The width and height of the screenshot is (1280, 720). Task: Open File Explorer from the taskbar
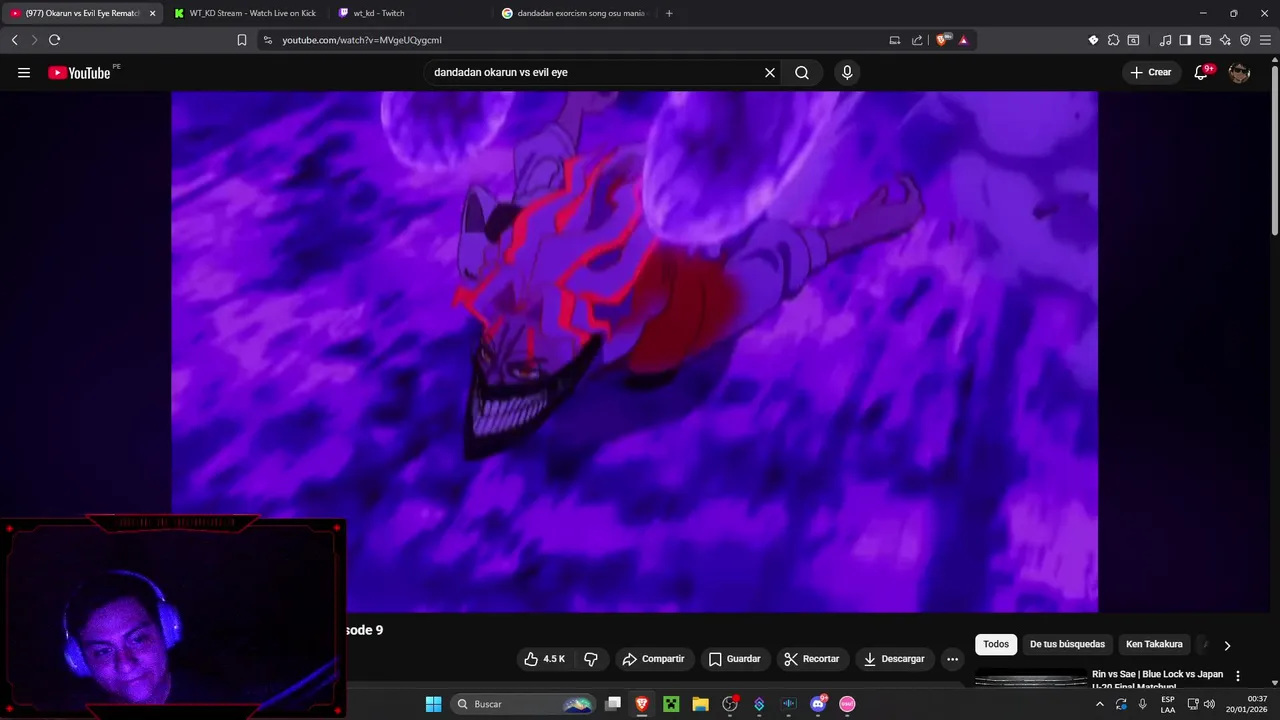(x=700, y=704)
